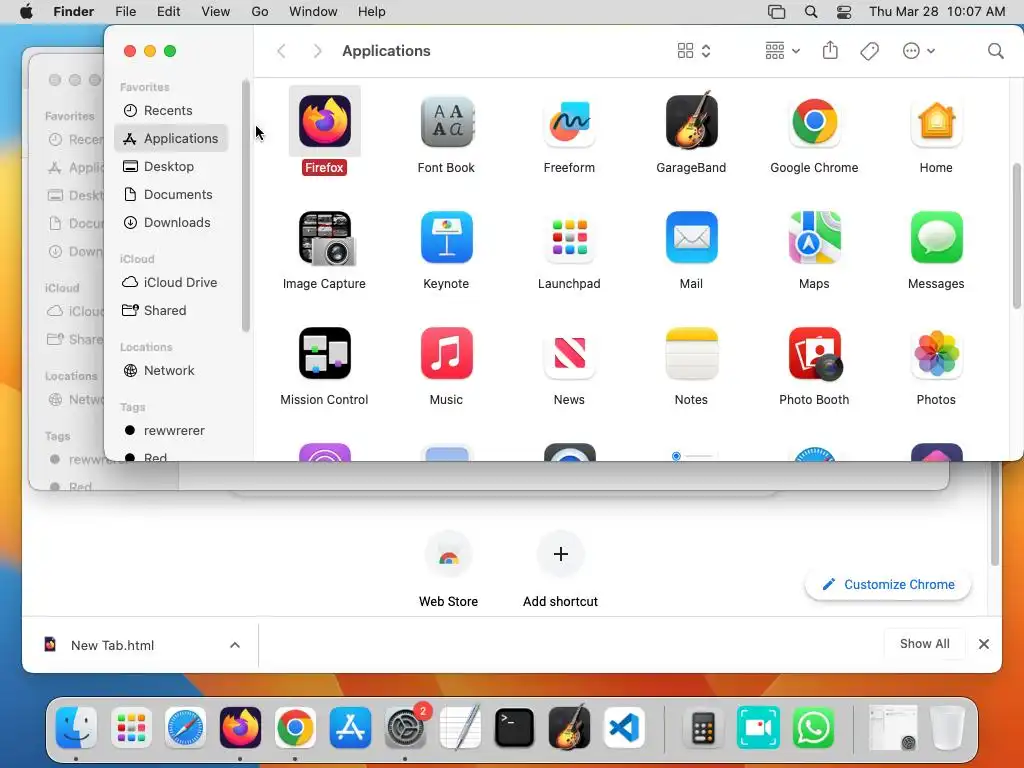Open the icon view switcher dropdown

[x=694, y=51]
